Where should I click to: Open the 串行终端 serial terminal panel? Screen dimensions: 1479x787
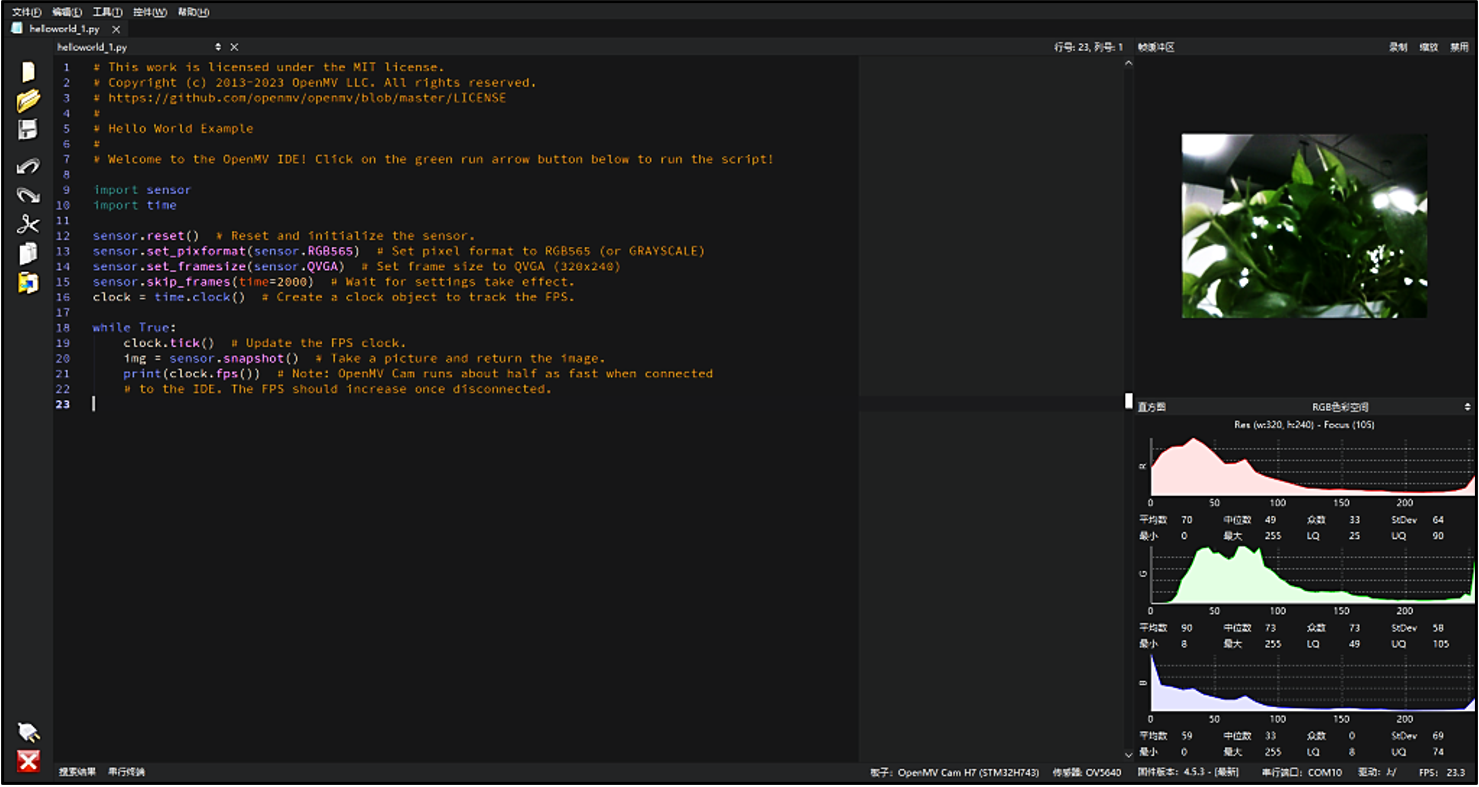pyautogui.click(x=126, y=772)
